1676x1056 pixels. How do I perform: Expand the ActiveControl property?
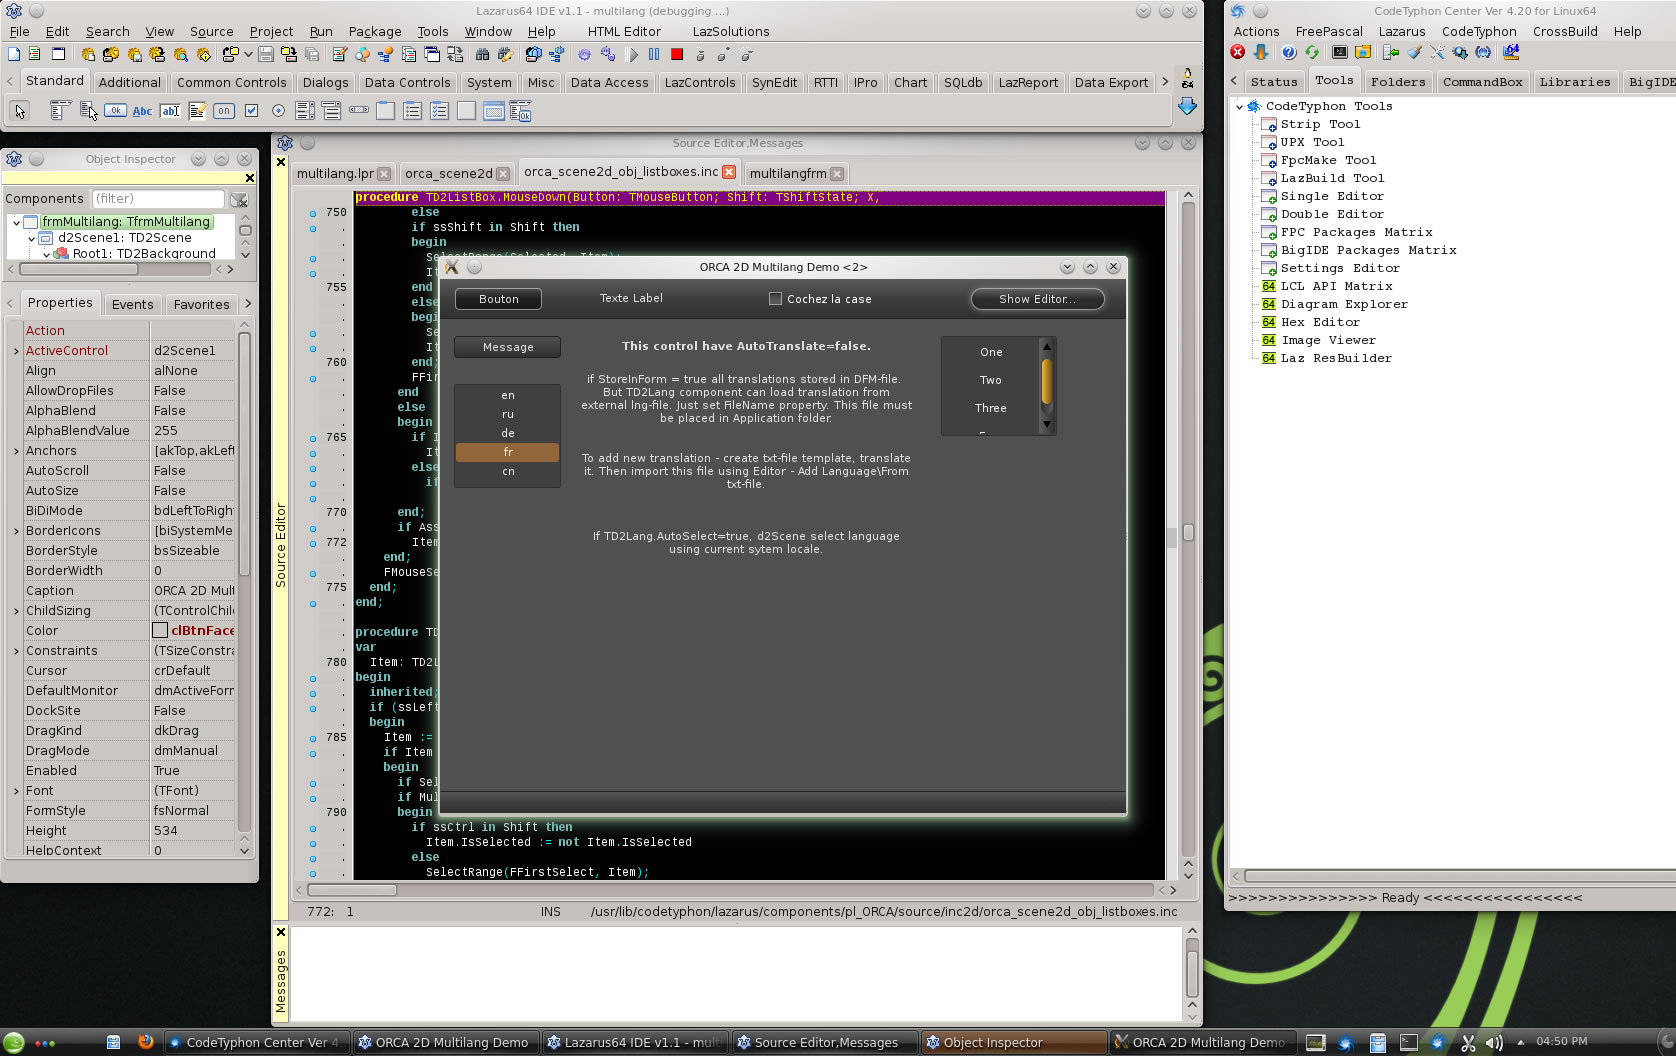point(16,351)
